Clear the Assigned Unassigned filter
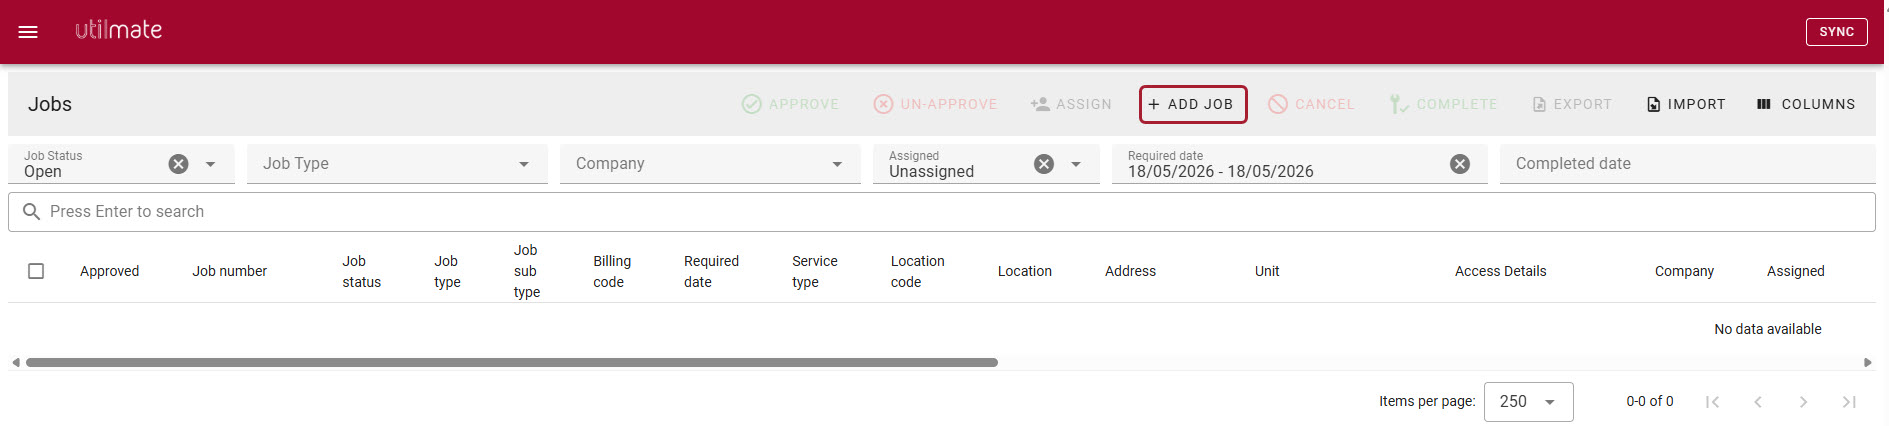 (x=1044, y=164)
